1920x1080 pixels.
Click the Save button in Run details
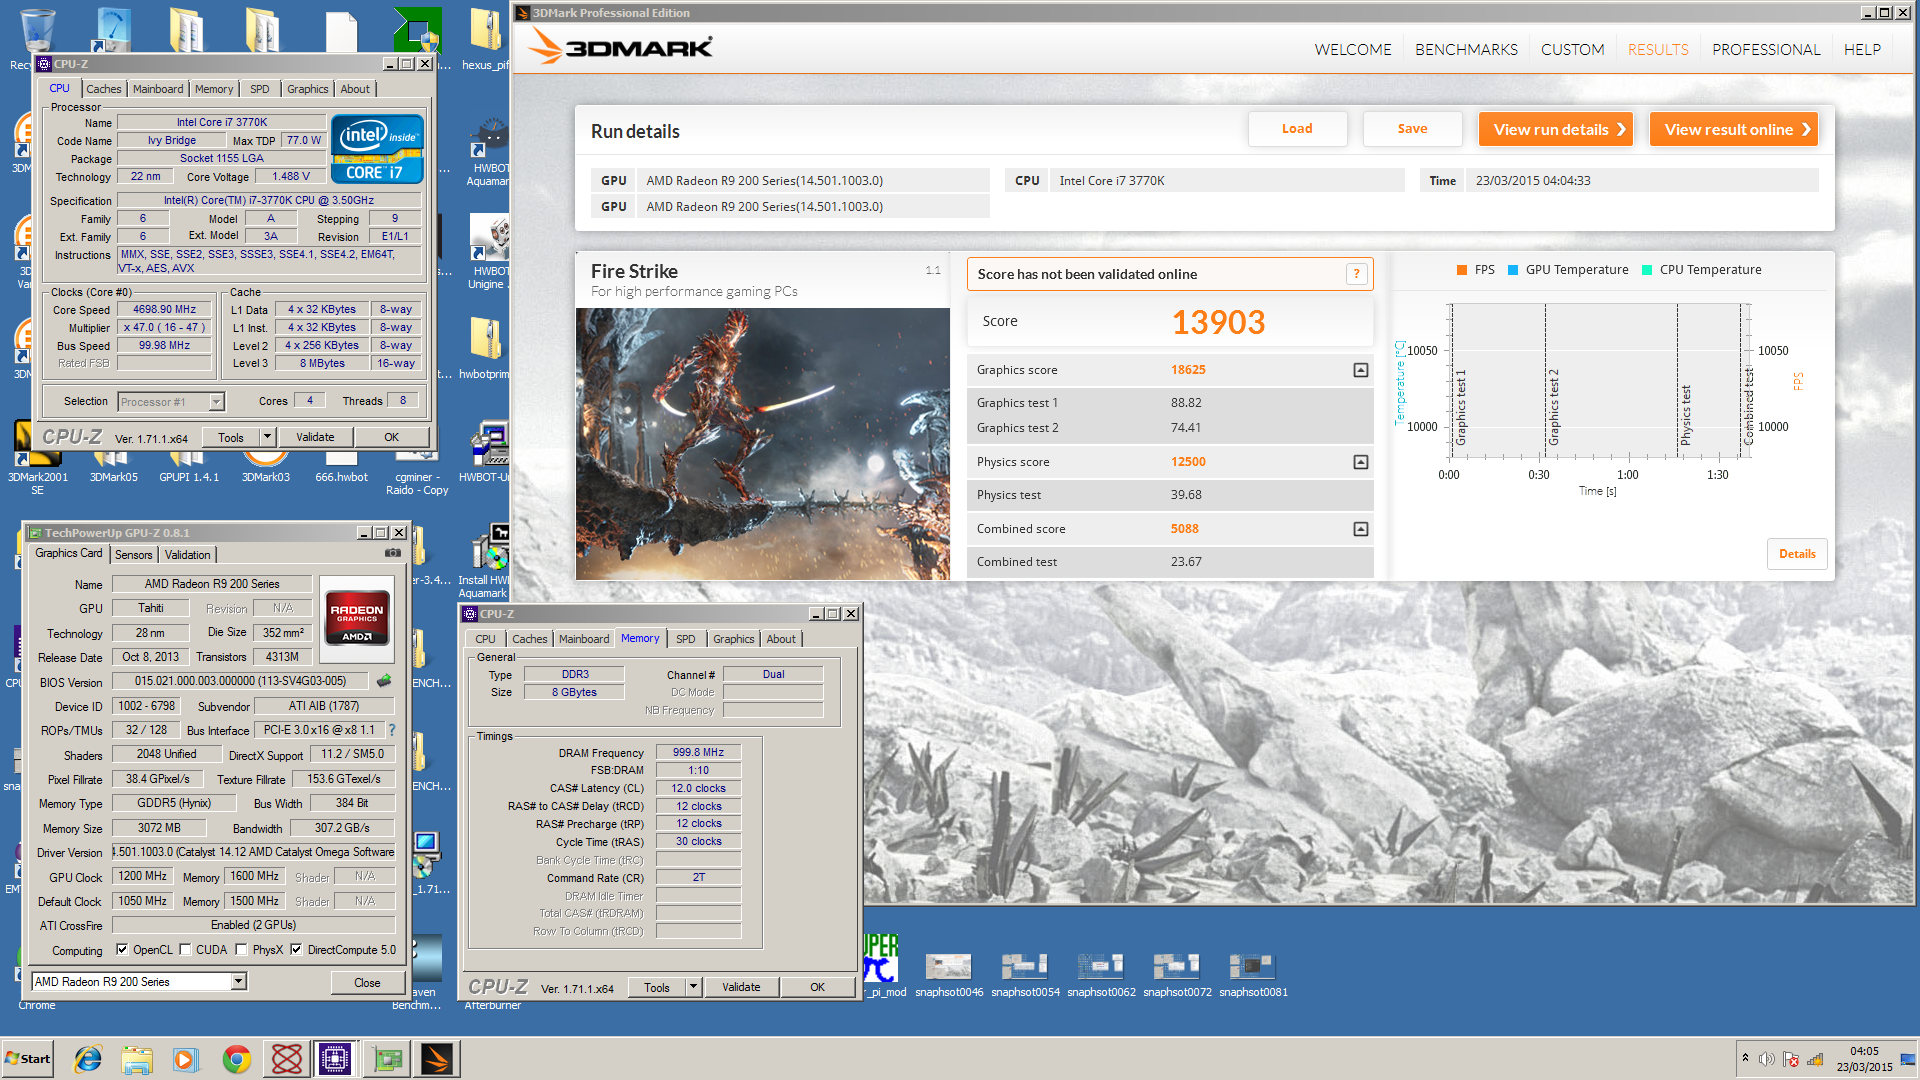click(1412, 129)
